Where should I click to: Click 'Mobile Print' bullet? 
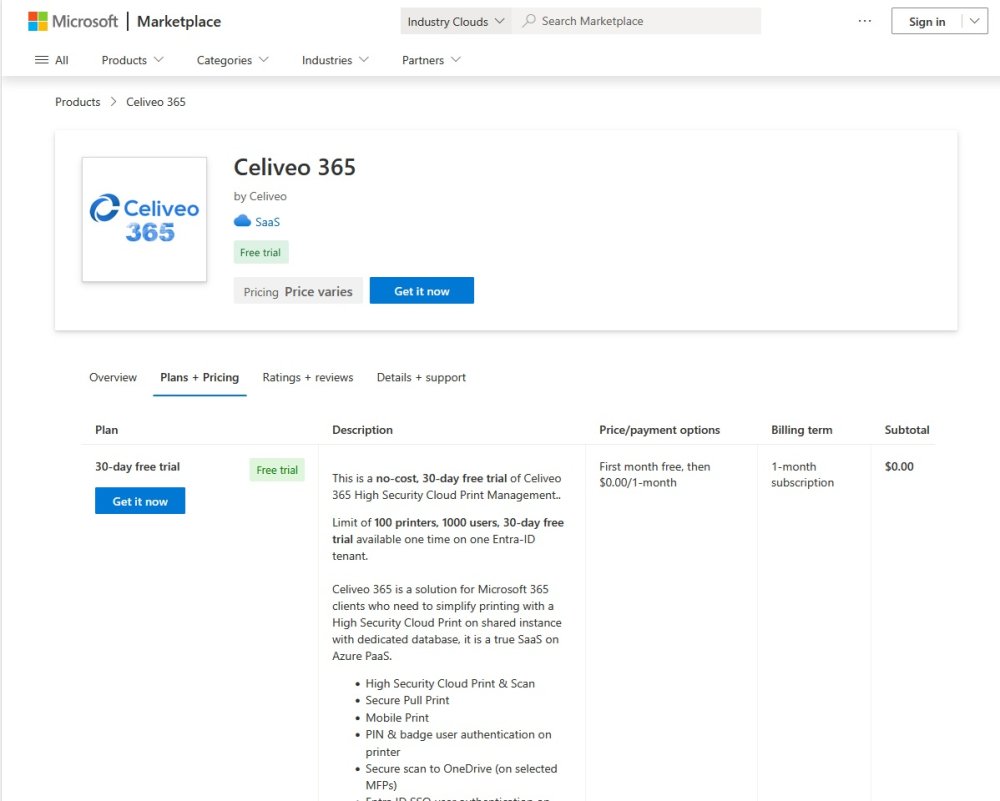(x=397, y=717)
